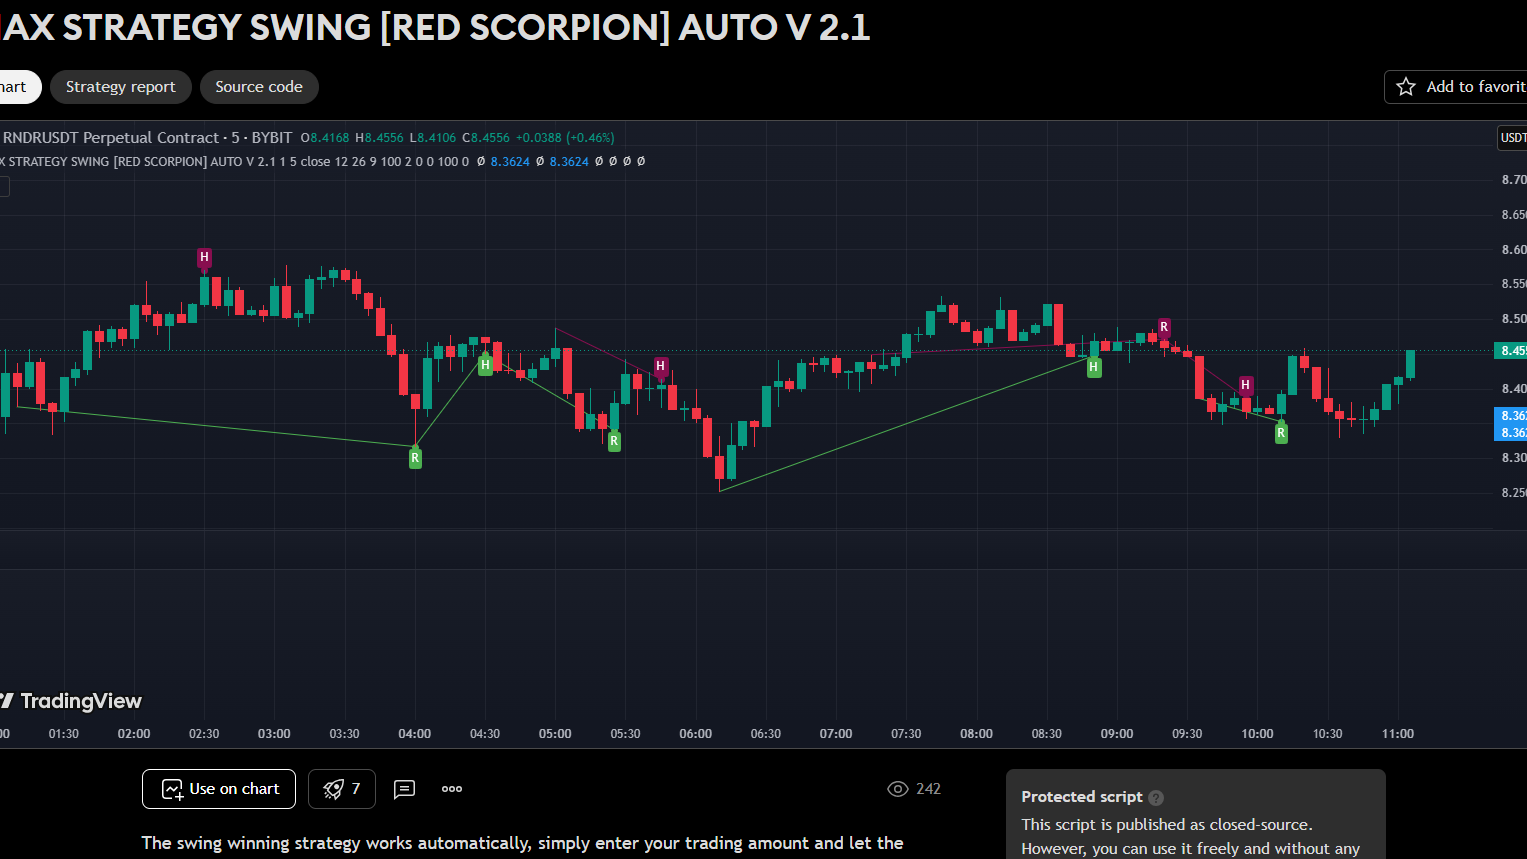Click the magenta R marker near 09:20
Screen dimensions: 1527x859
point(1164,327)
